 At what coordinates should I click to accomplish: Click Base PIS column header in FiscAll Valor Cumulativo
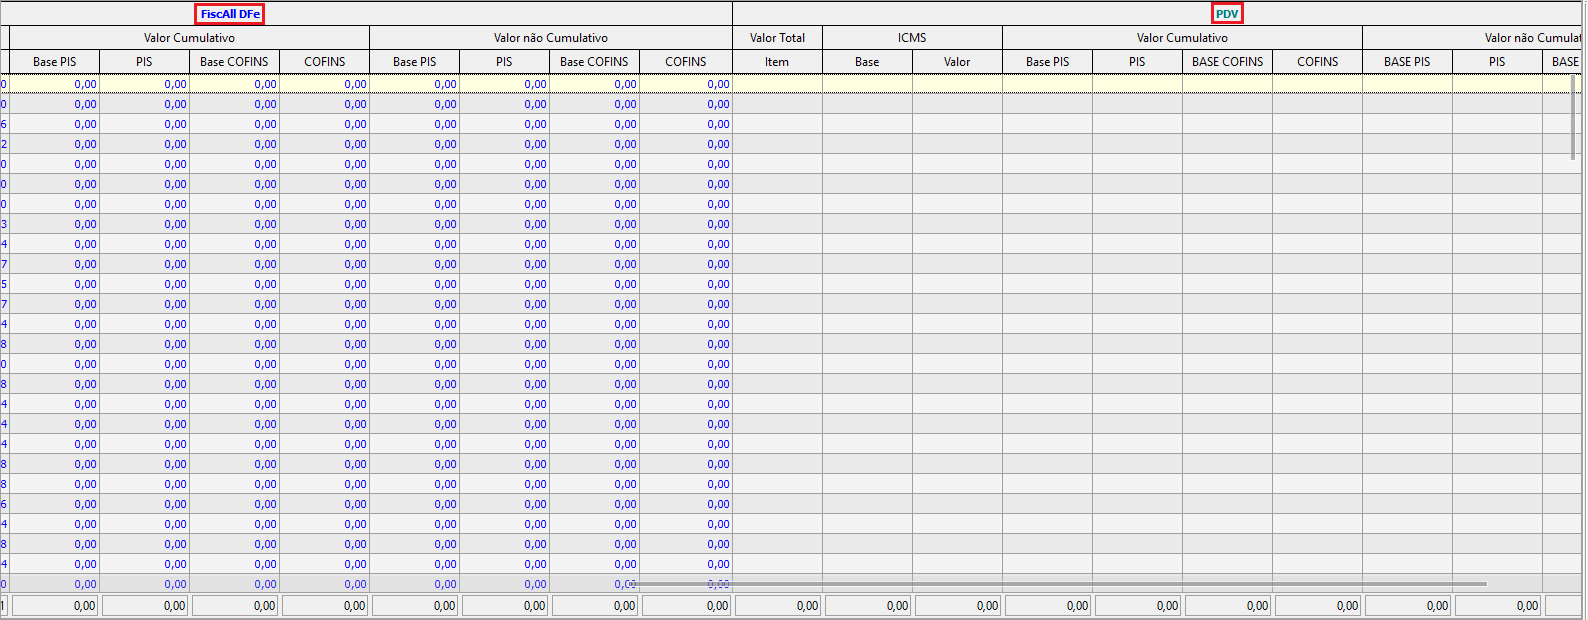click(55, 62)
